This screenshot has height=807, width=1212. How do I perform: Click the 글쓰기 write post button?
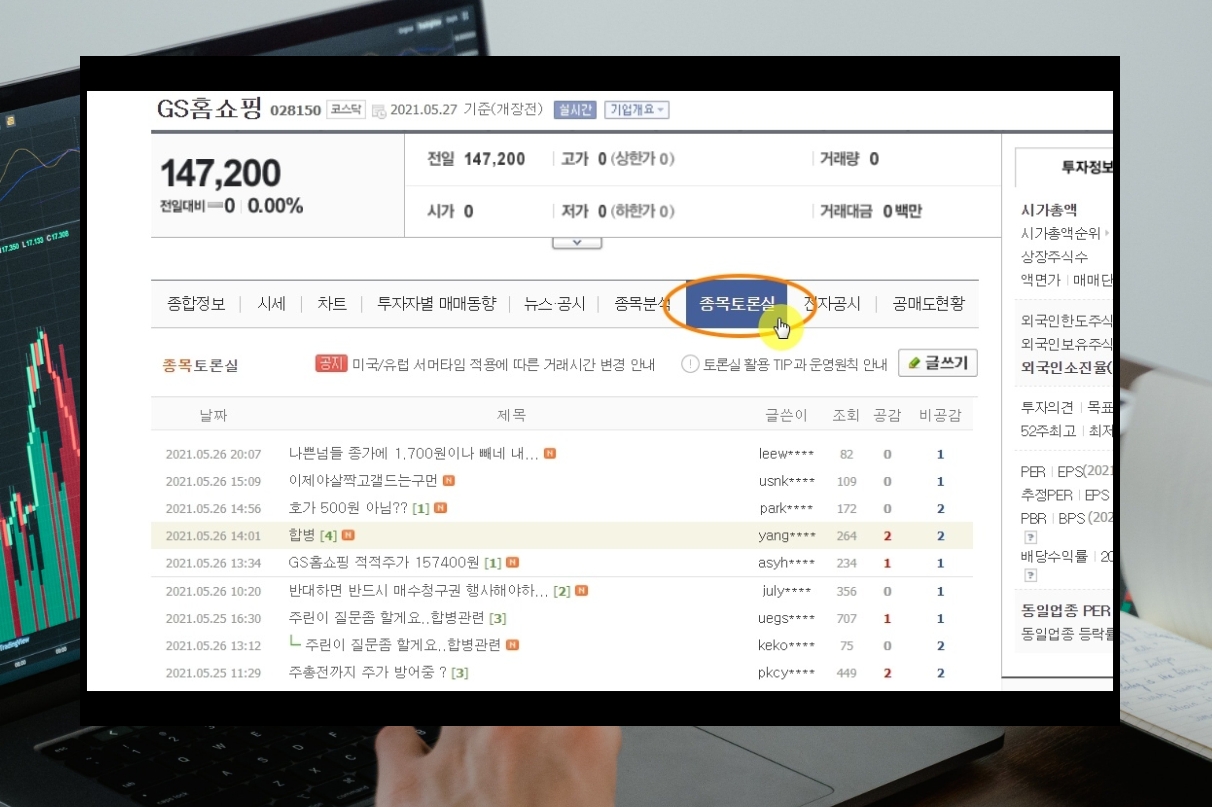[938, 363]
